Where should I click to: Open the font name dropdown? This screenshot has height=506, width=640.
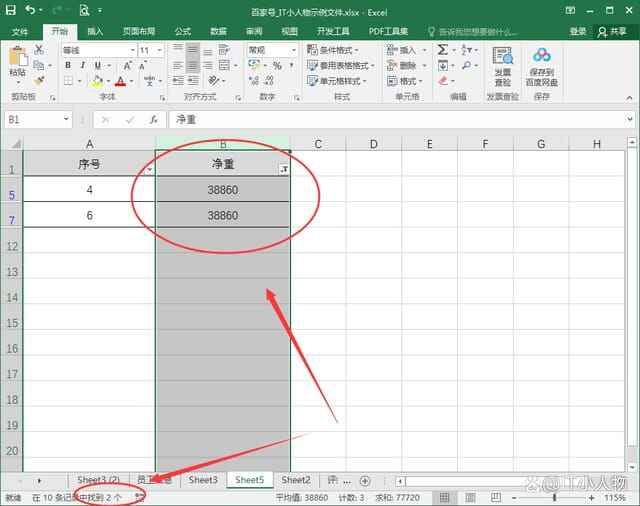pyautogui.click(x=133, y=50)
